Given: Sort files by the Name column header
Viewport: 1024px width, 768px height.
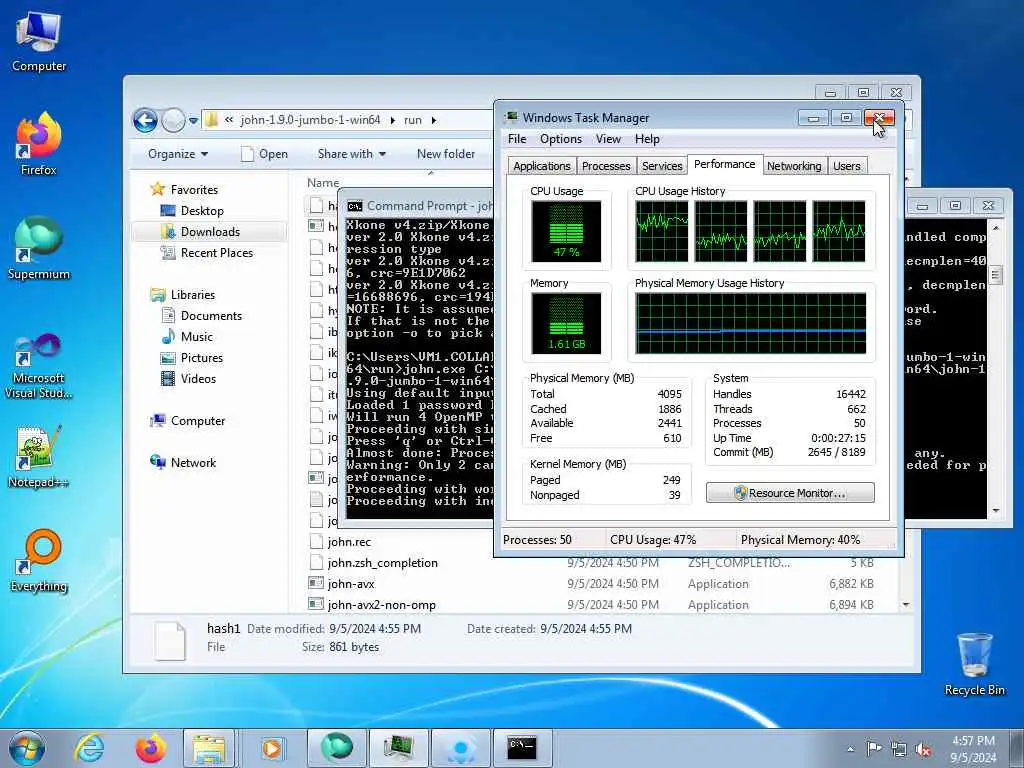Looking at the screenshot, I should tap(323, 183).
